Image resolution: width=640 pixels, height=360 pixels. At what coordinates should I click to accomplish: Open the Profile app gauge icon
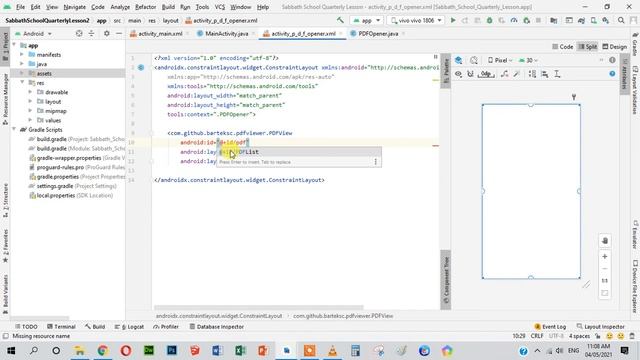click(x=514, y=20)
